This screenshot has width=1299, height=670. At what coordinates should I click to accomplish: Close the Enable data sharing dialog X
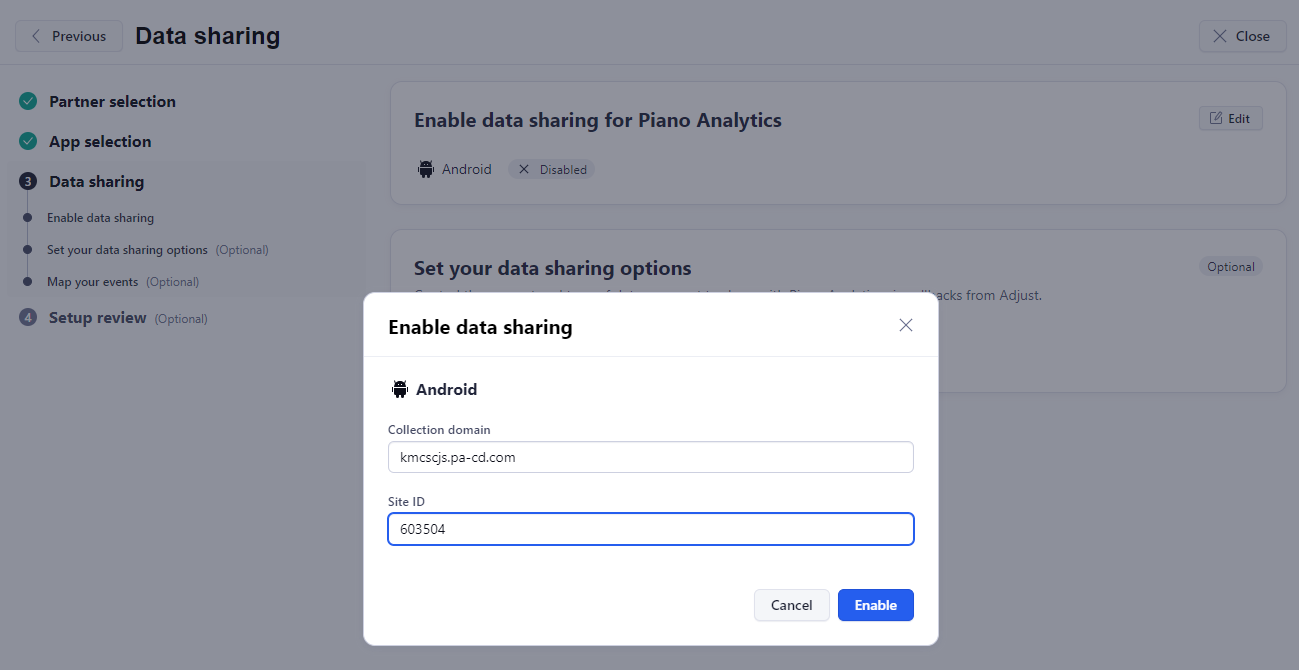(x=906, y=325)
